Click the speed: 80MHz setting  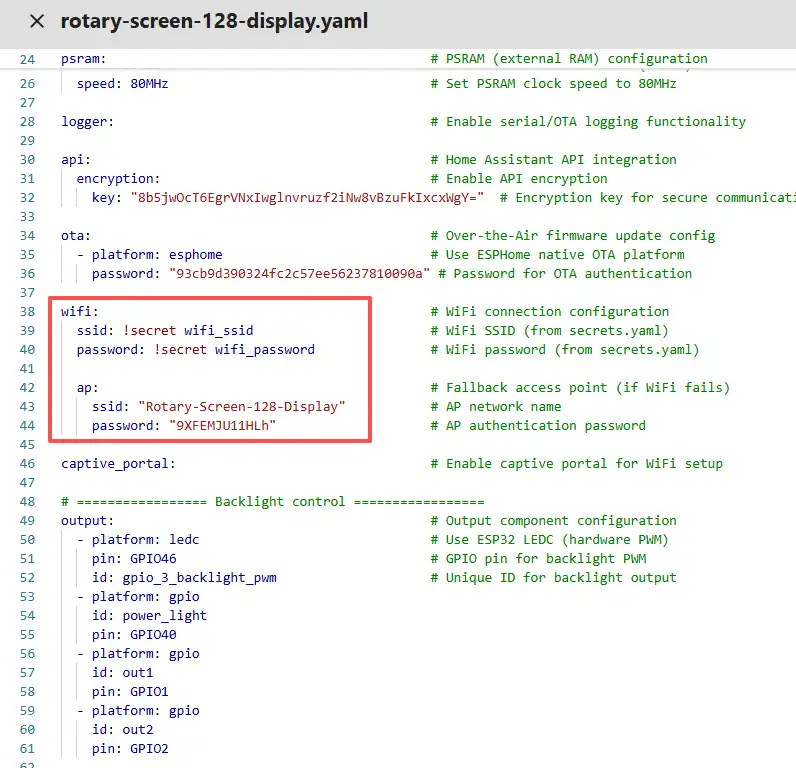pyautogui.click(x=122, y=83)
